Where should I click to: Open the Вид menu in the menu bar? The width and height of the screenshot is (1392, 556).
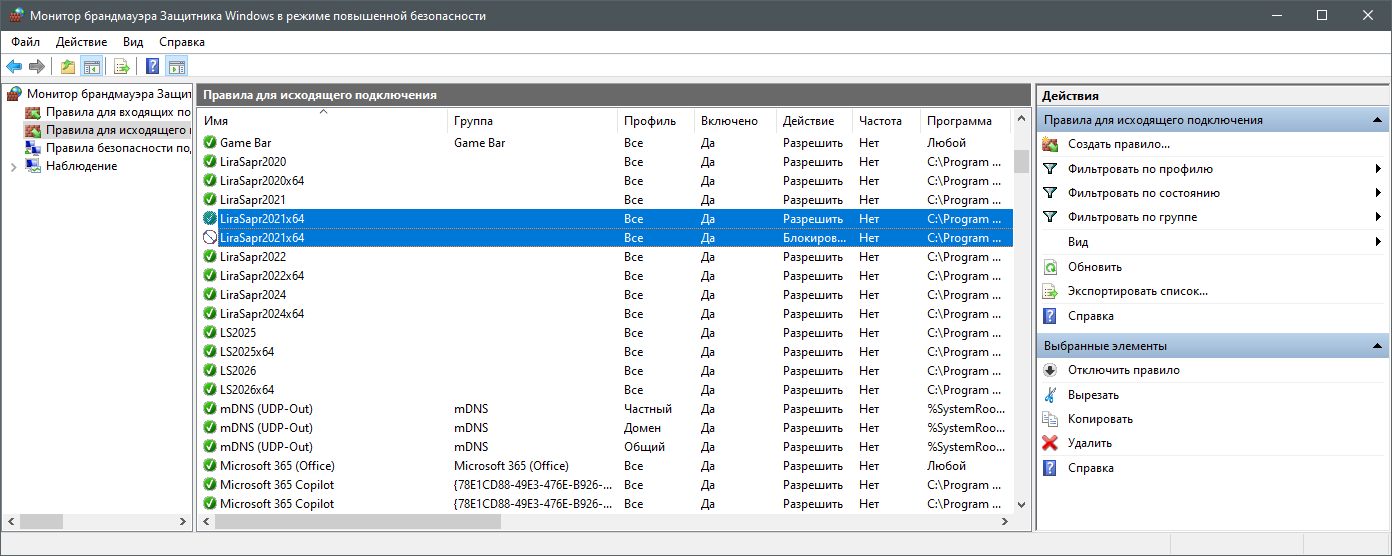click(x=133, y=42)
